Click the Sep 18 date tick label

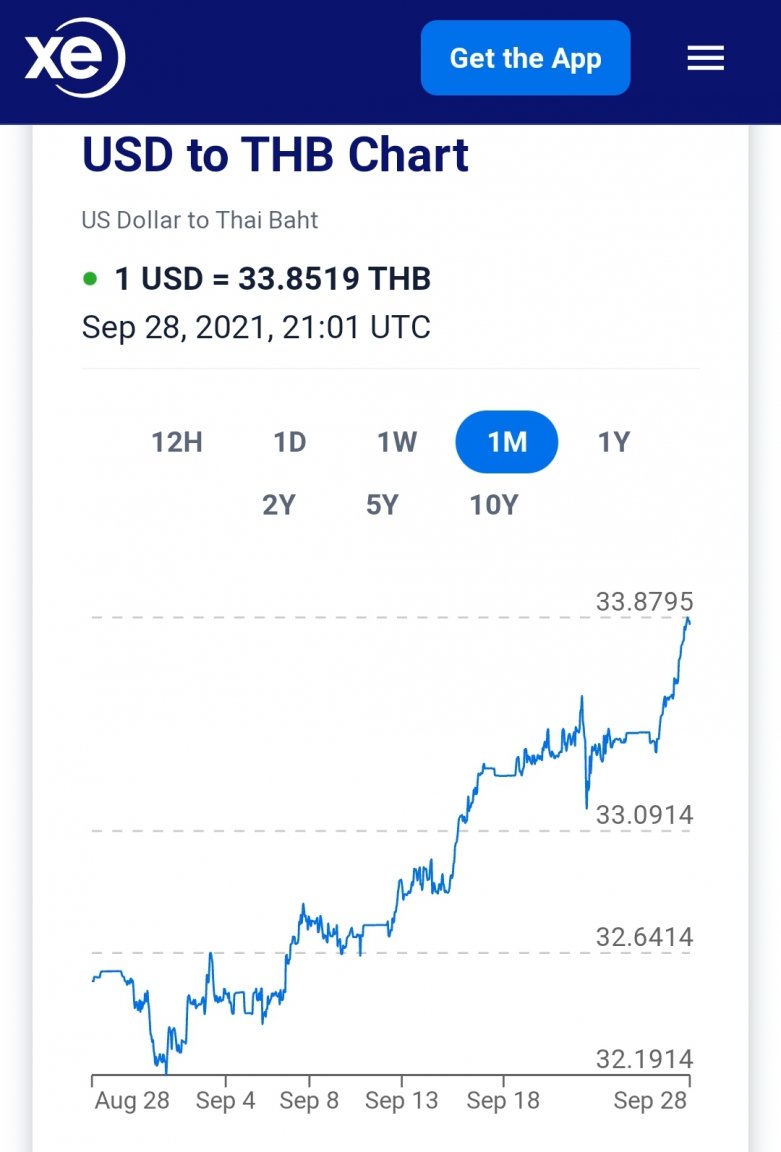[503, 1101]
